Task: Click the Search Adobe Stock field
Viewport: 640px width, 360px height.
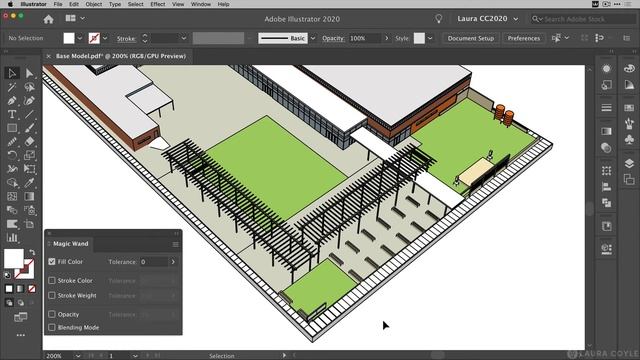Action: click(x=583, y=19)
